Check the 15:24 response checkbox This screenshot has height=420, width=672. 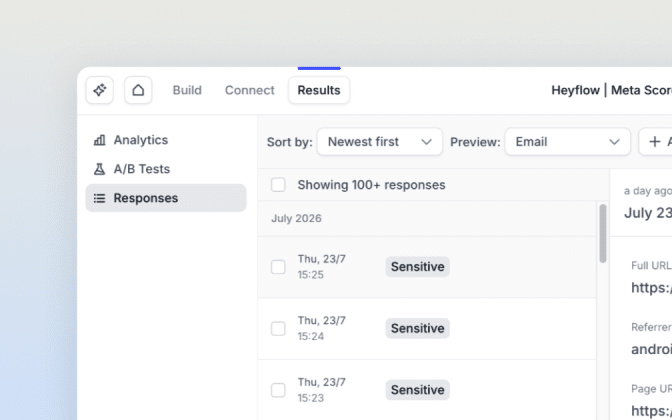[278, 329]
